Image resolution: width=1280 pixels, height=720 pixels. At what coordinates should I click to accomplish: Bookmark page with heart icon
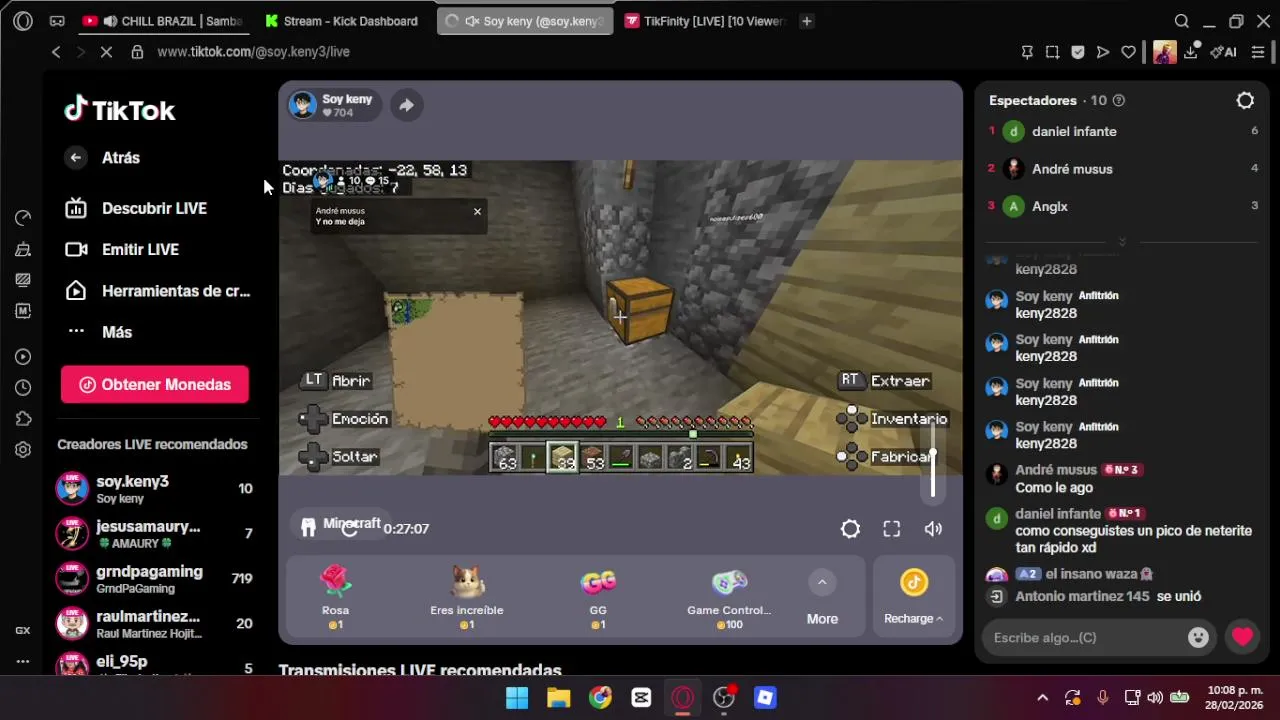pos(1128,52)
